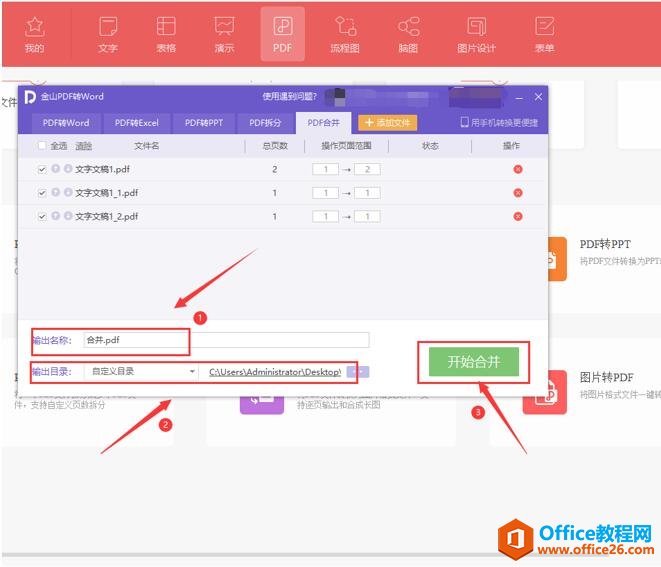Uncheck the 文字文稿1_2.pdf checkbox
The width and height of the screenshot is (661, 567).
(42, 217)
